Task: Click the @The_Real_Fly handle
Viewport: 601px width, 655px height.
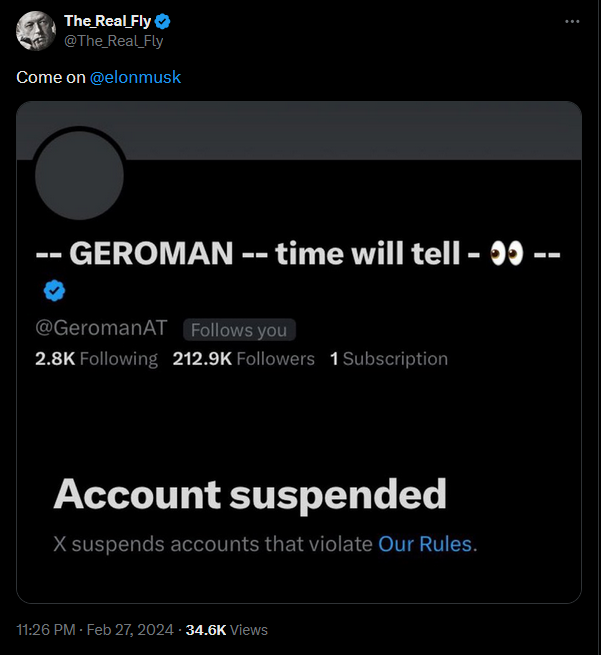Action: pos(114,41)
